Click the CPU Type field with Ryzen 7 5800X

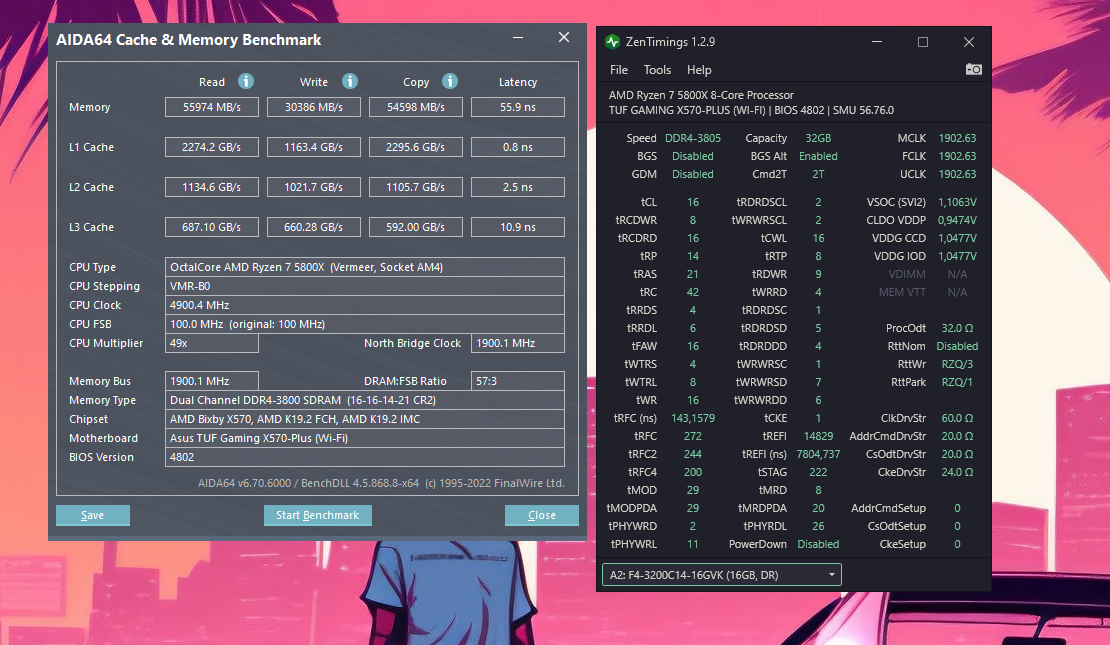pyautogui.click(x=365, y=267)
